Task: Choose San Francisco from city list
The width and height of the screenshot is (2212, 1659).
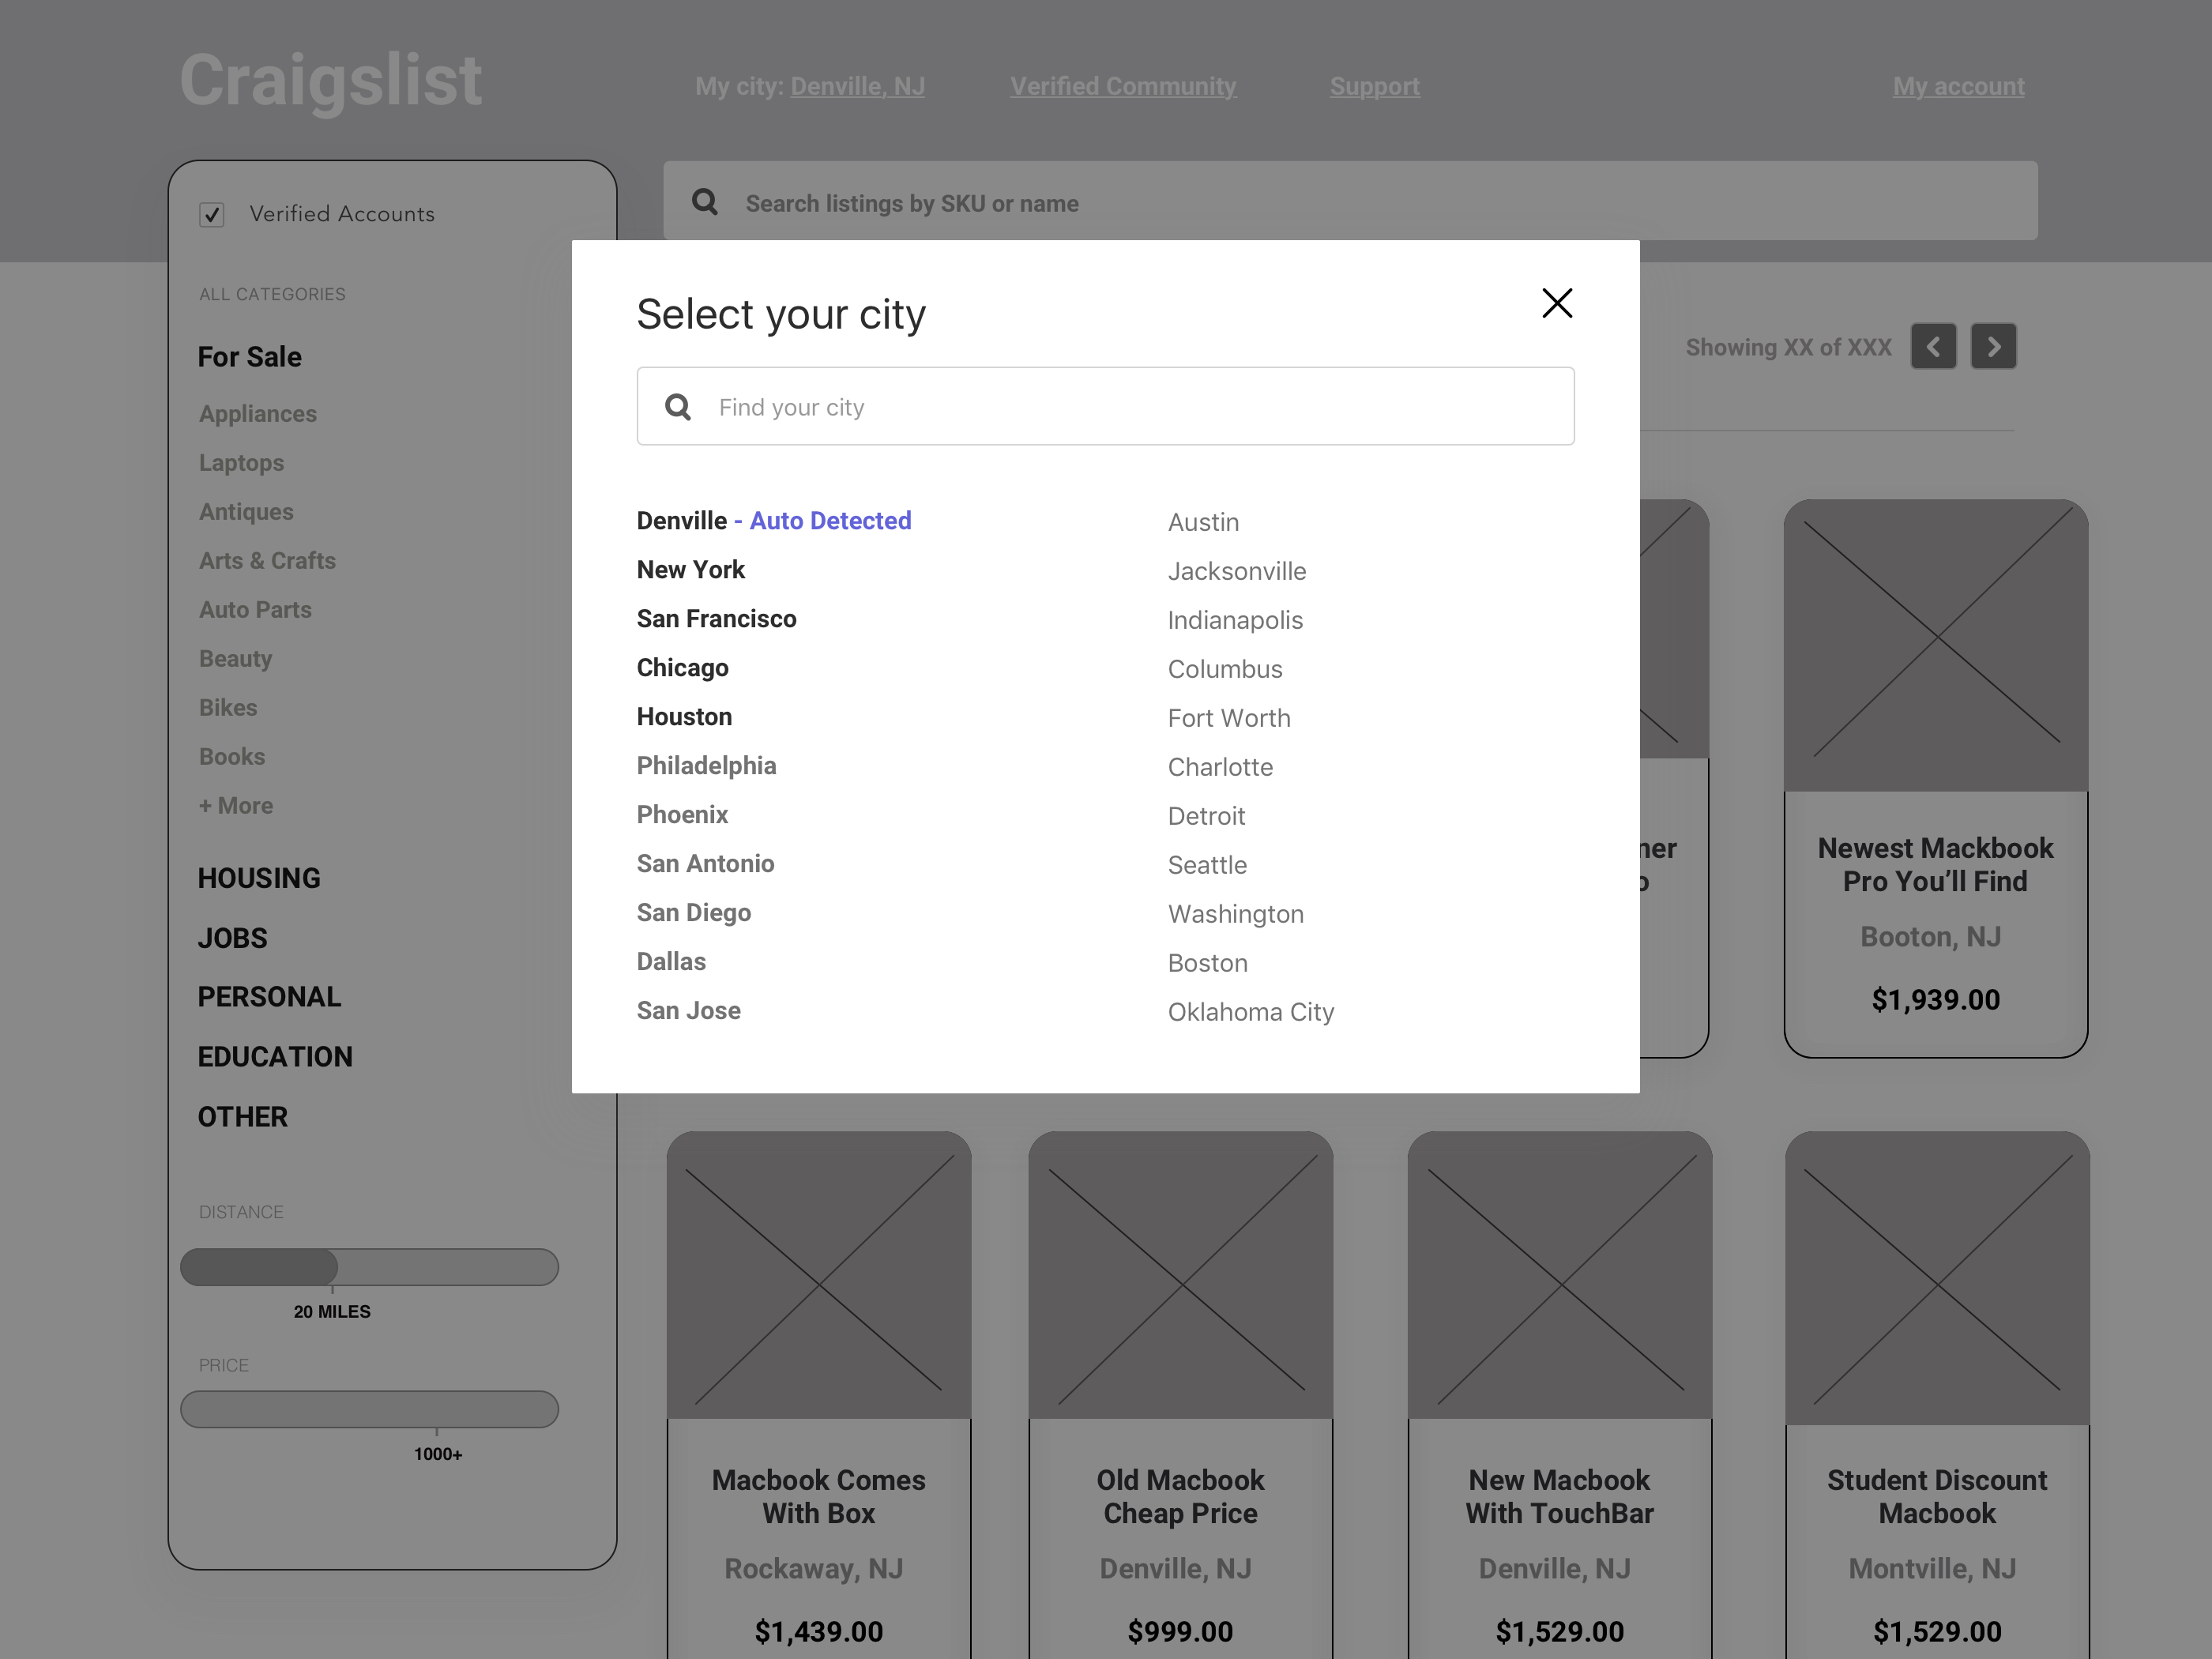Action: tap(717, 619)
